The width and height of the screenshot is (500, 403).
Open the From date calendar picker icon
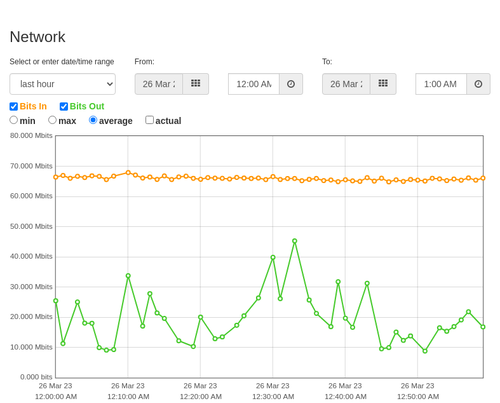(196, 84)
